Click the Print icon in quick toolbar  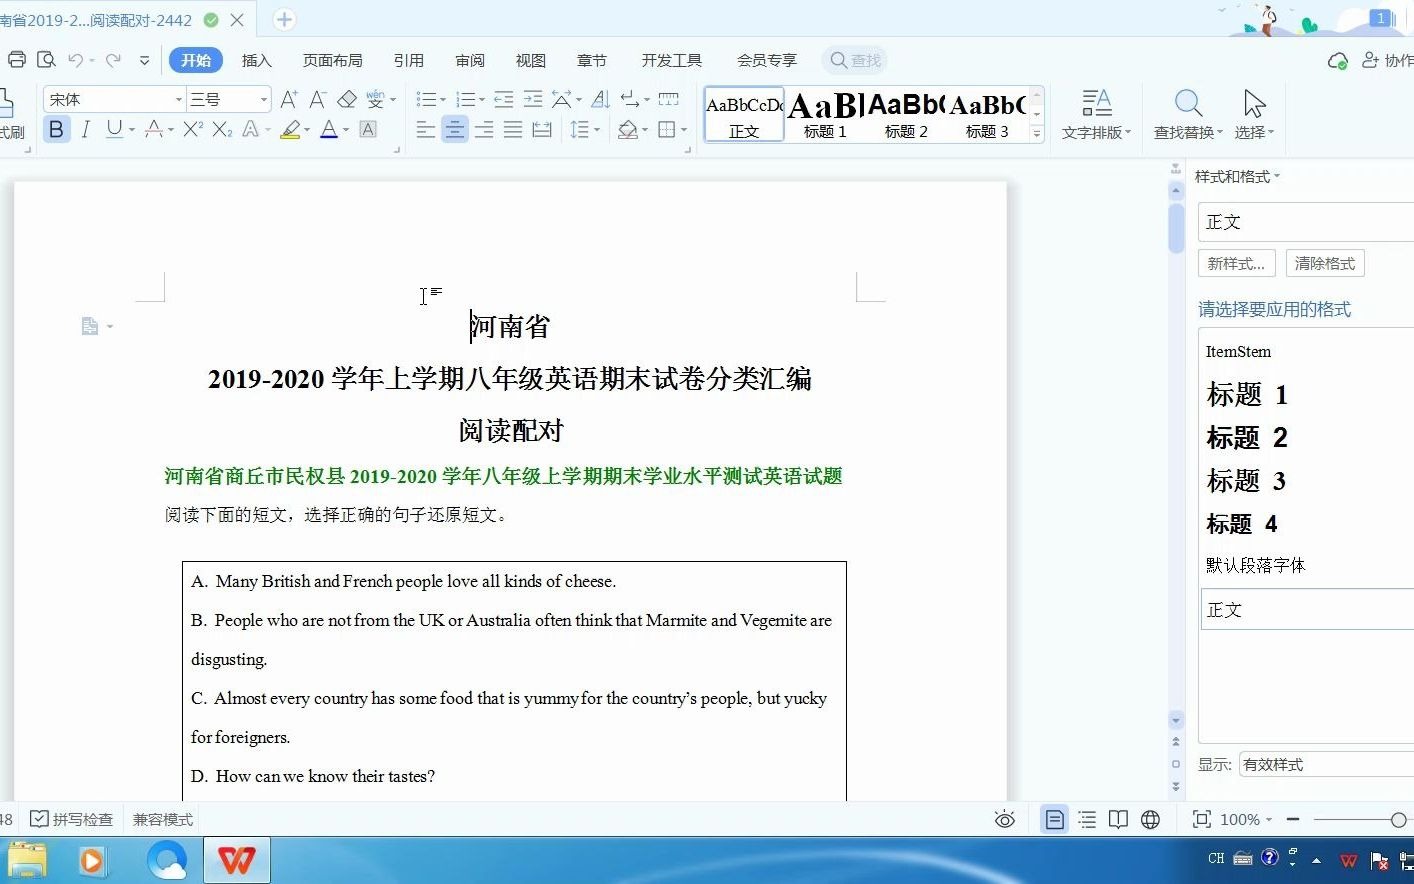point(16,60)
